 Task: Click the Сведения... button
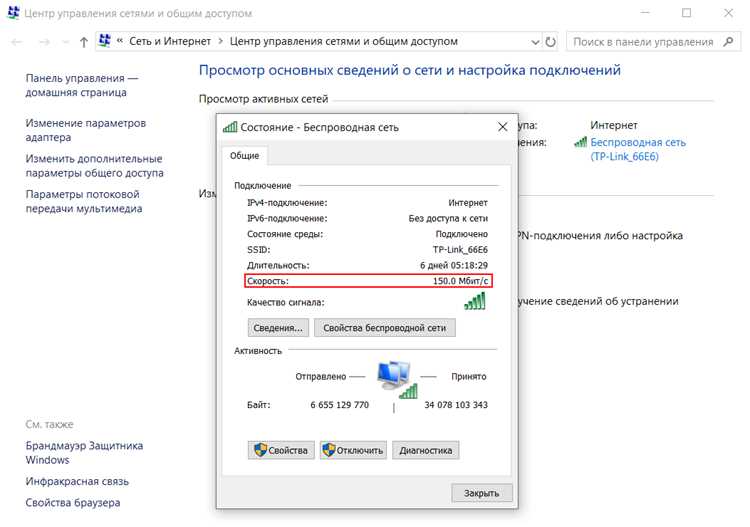[x=278, y=328]
